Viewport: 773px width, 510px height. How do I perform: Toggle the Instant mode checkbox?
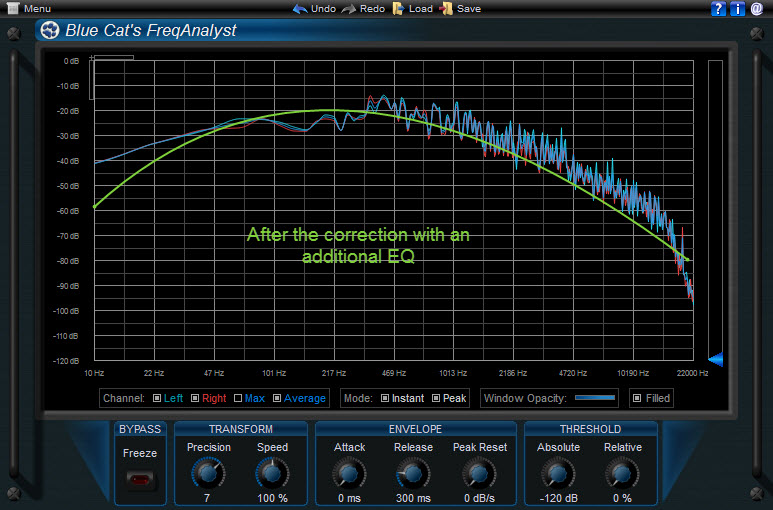[x=385, y=398]
